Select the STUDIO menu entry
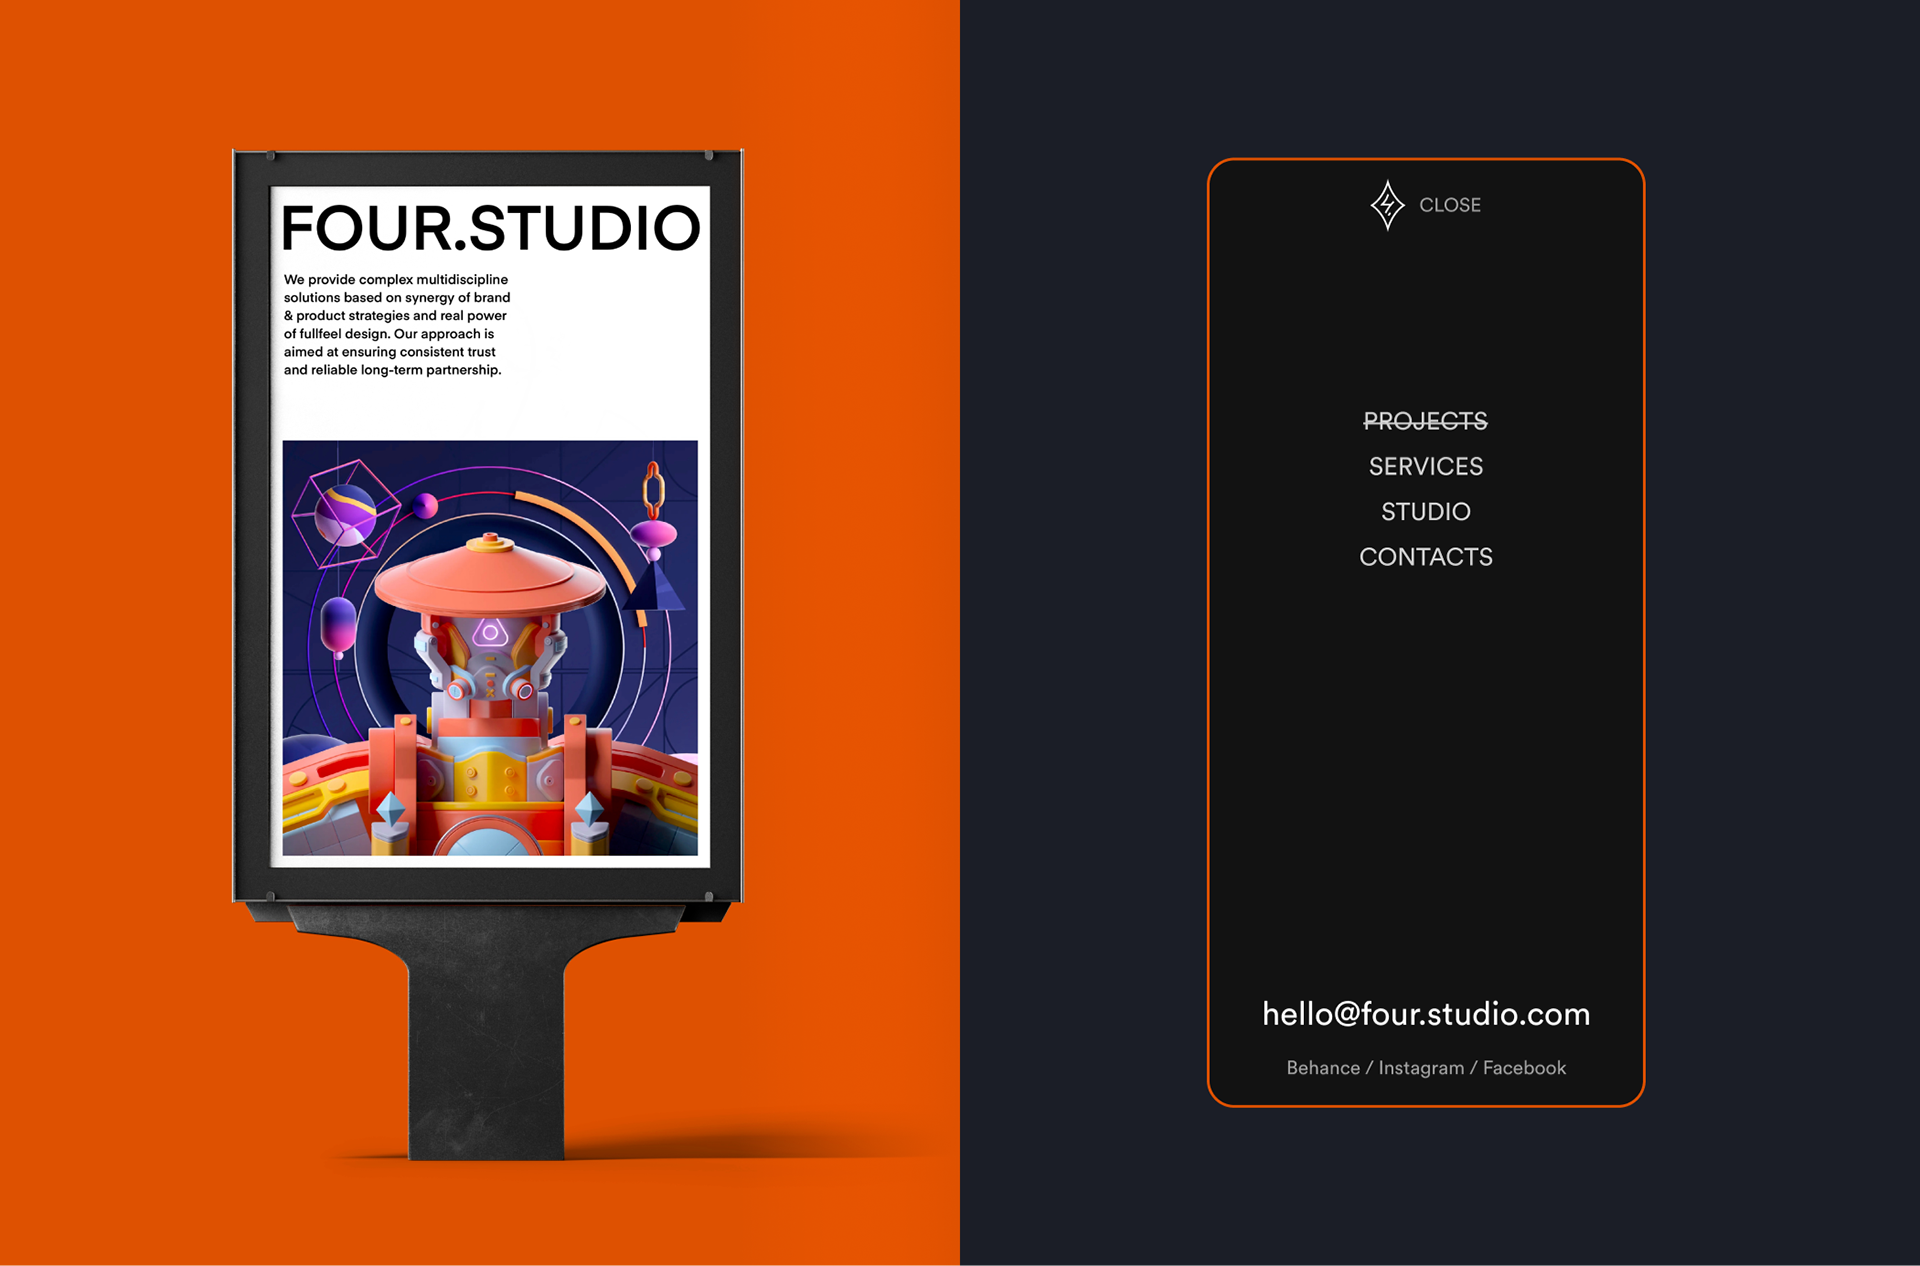Viewport: 1920px width, 1266px height. point(1425,512)
